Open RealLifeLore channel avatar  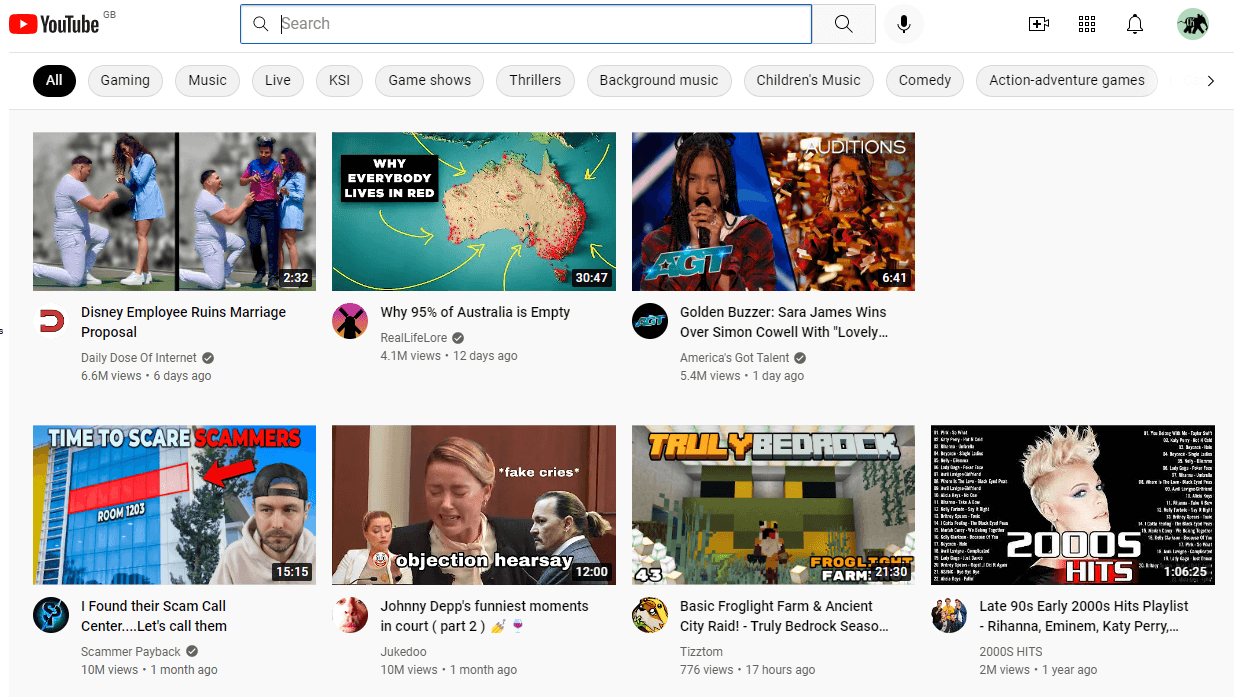349,321
